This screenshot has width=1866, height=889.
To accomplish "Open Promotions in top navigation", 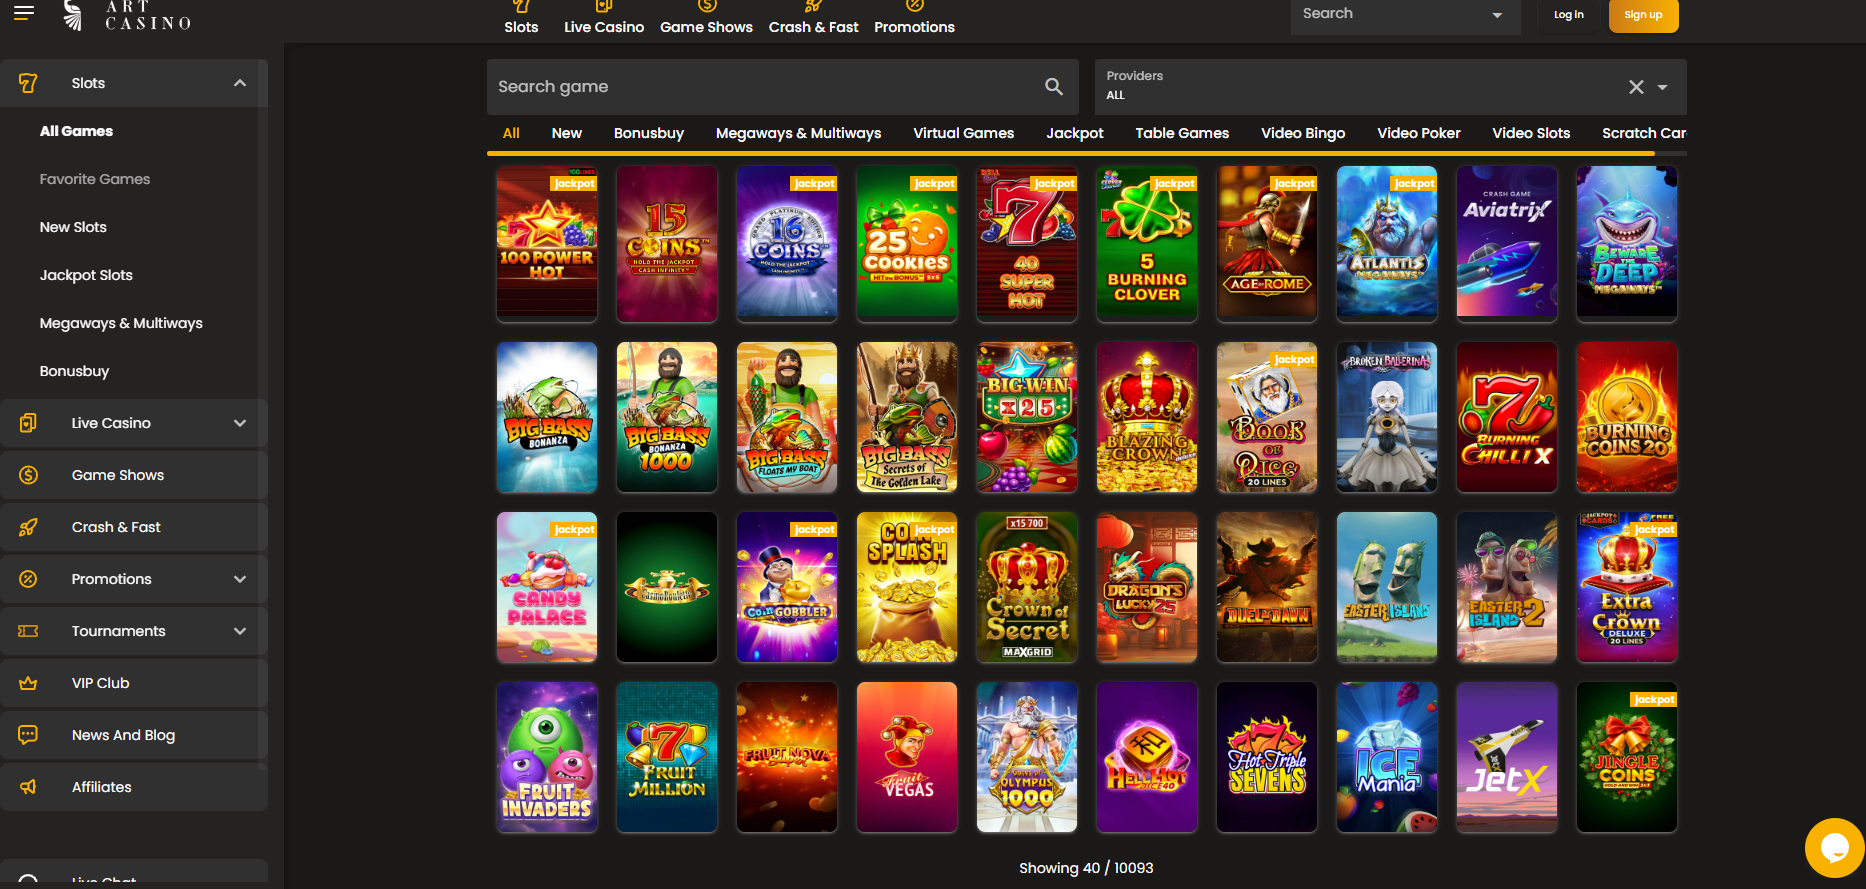I will pos(914,18).
